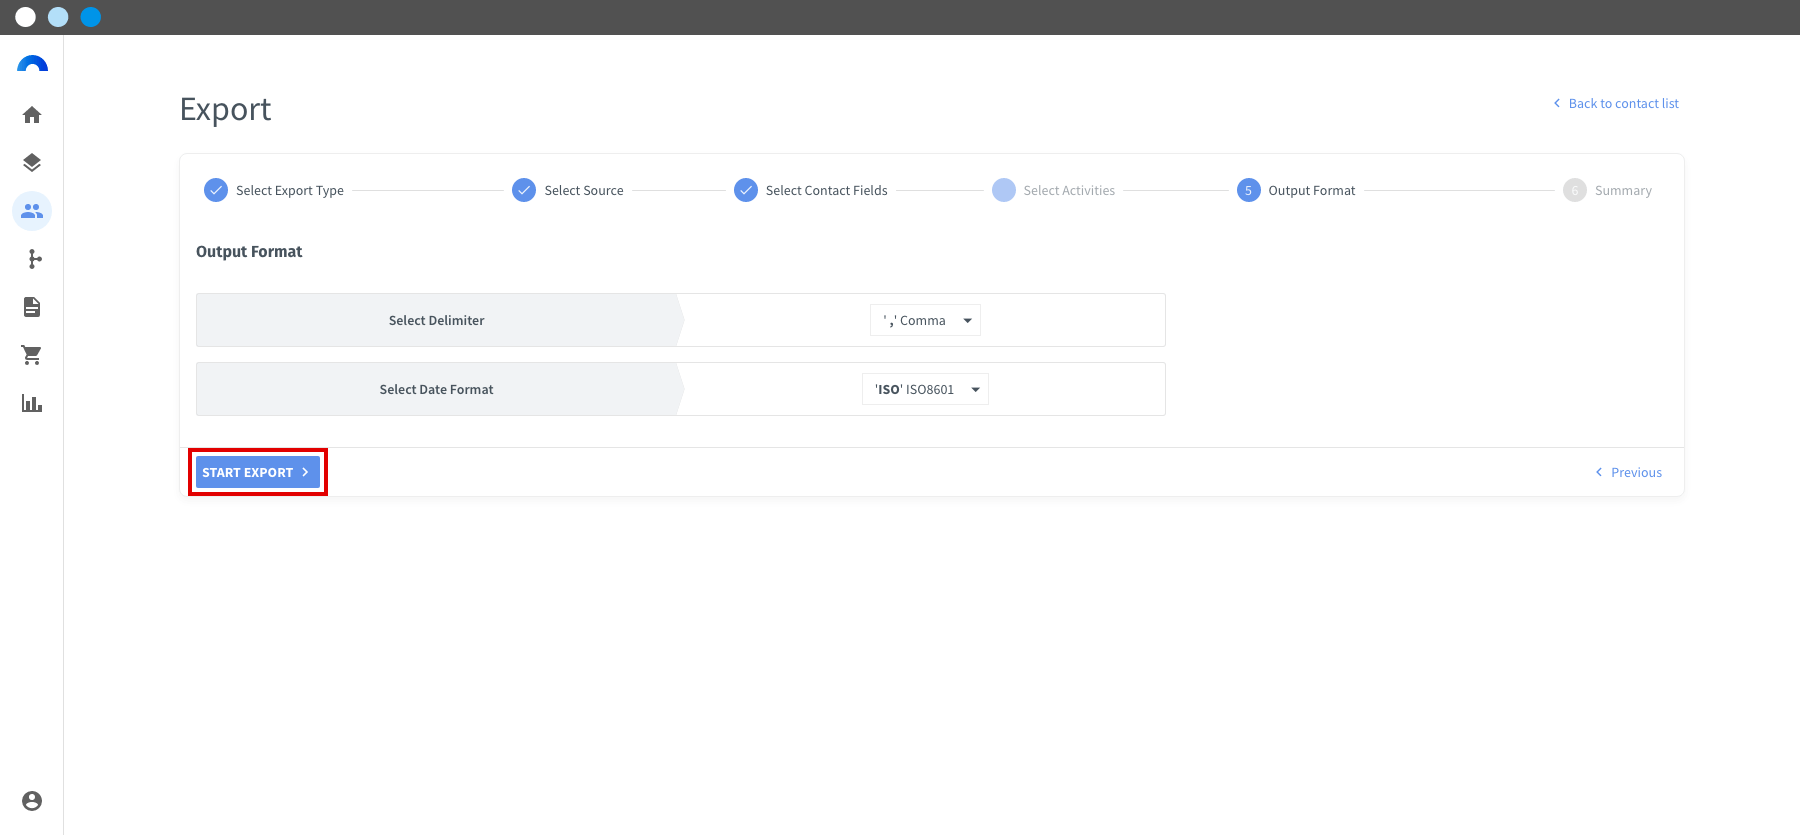Click the Select Activities step circle
Image resolution: width=1800 pixels, height=835 pixels.
coord(1004,190)
